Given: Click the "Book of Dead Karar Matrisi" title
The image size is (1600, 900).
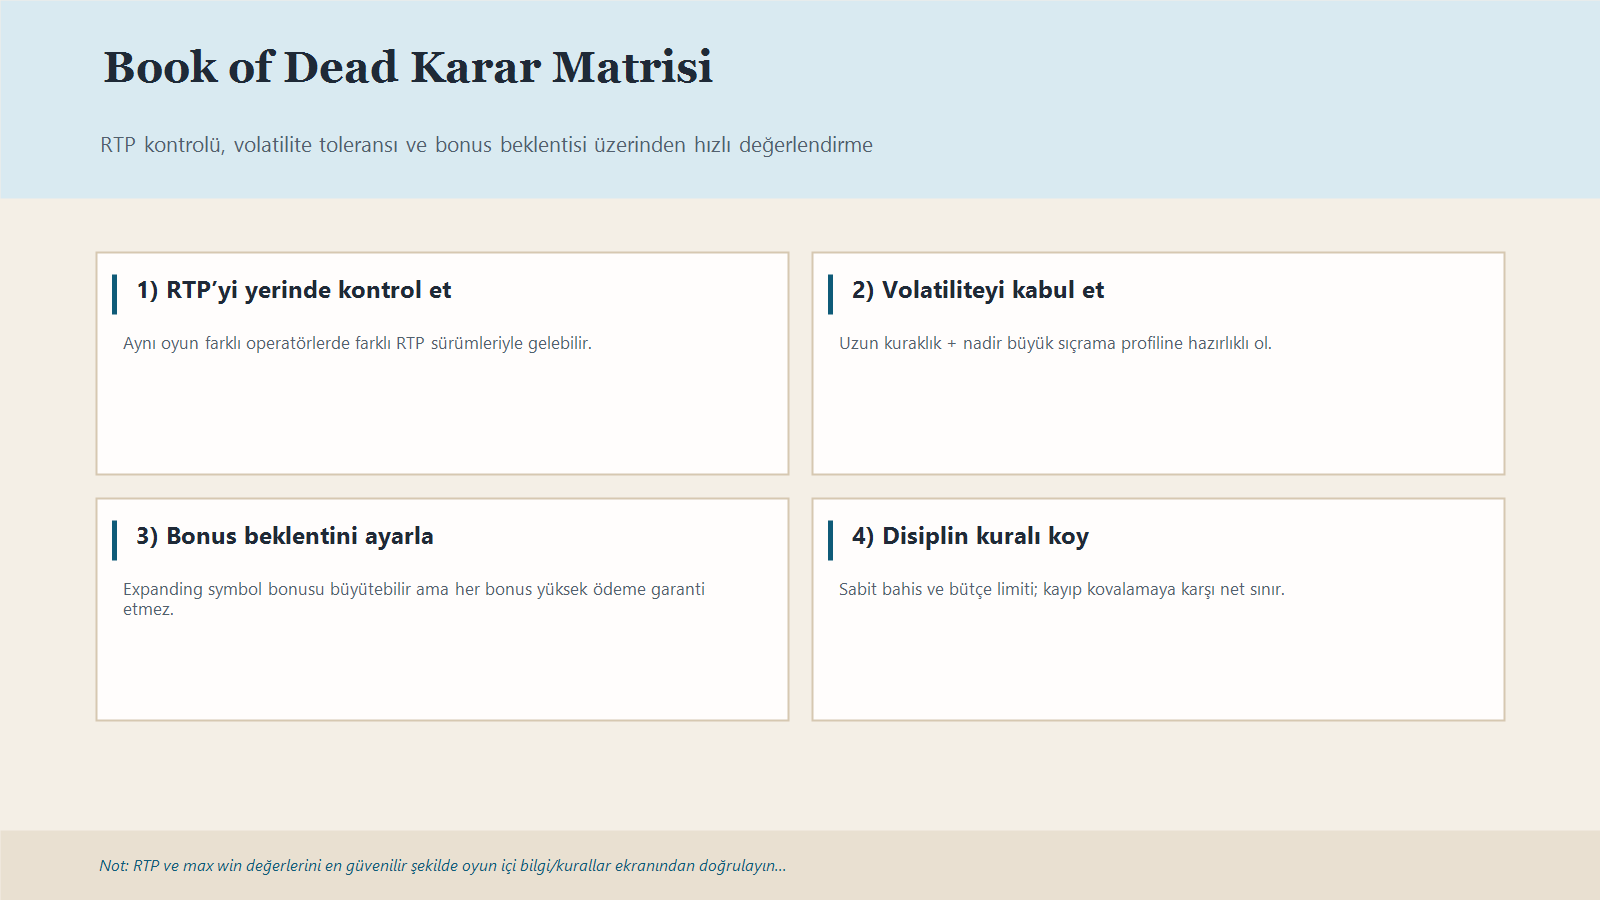Looking at the screenshot, I should tap(408, 68).
